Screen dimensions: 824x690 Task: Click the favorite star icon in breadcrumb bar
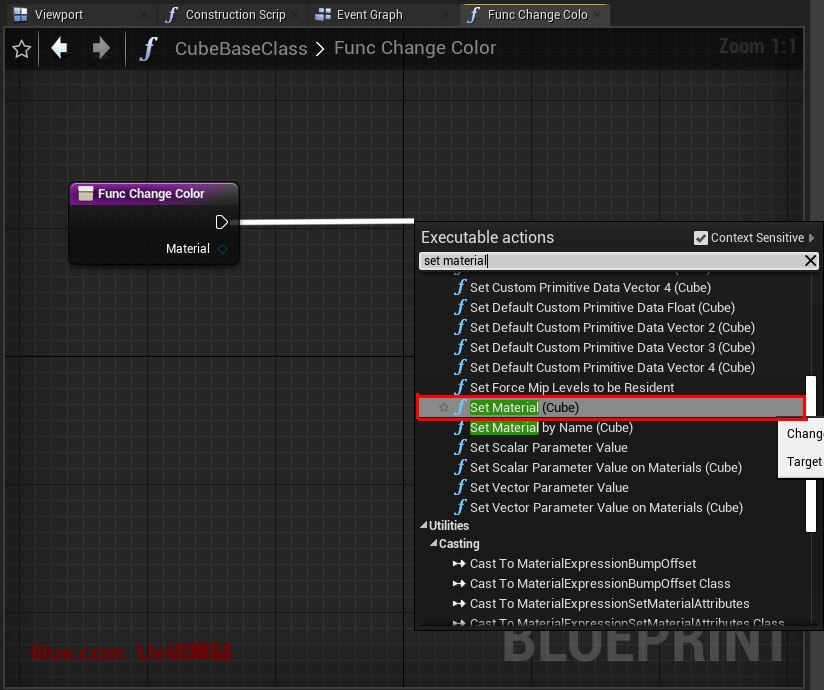21,49
